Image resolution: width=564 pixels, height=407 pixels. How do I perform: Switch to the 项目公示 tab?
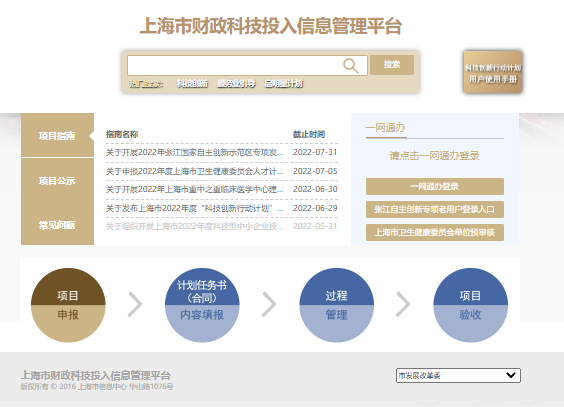(x=57, y=180)
